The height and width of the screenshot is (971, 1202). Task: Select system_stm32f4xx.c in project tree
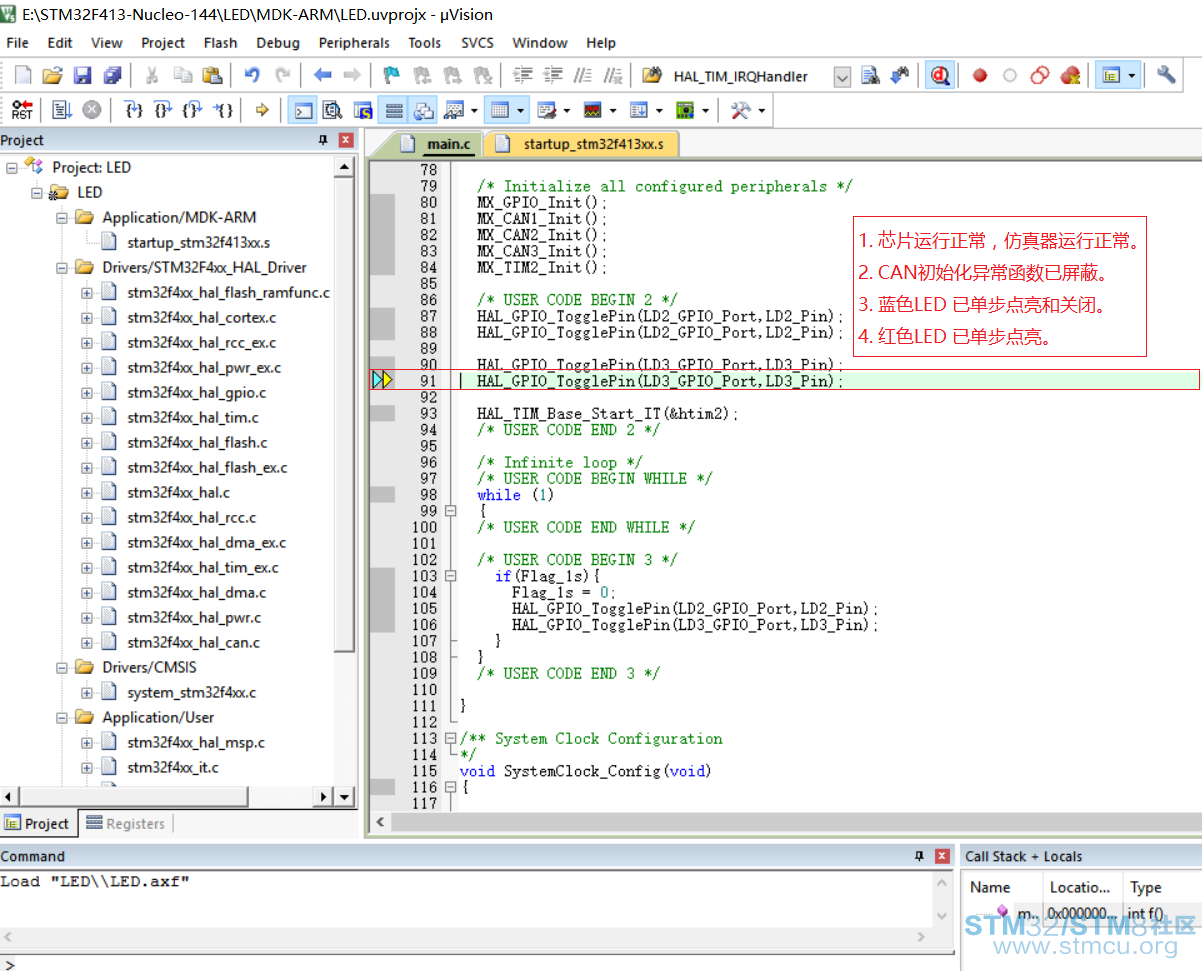(192, 692)
